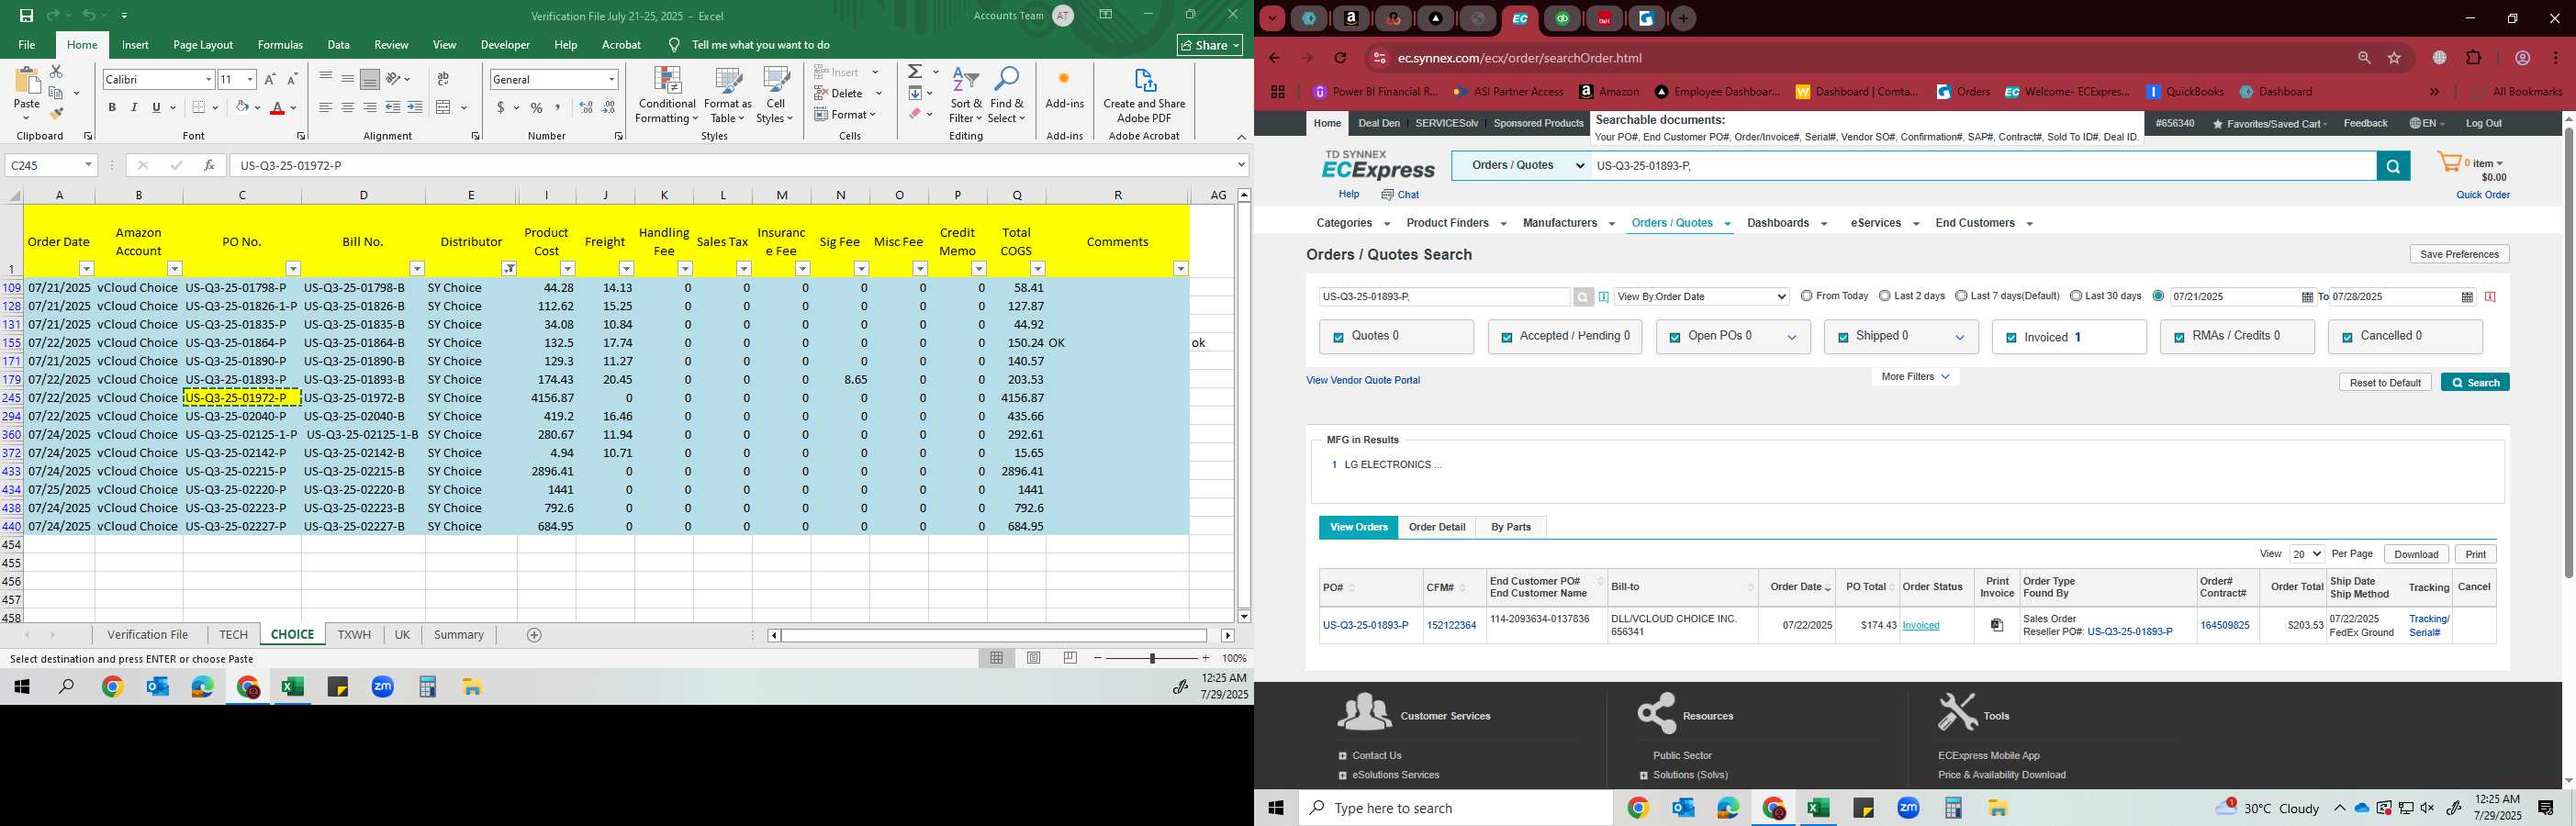Open the Calibri font name dropdown

(x=208, y=79)
